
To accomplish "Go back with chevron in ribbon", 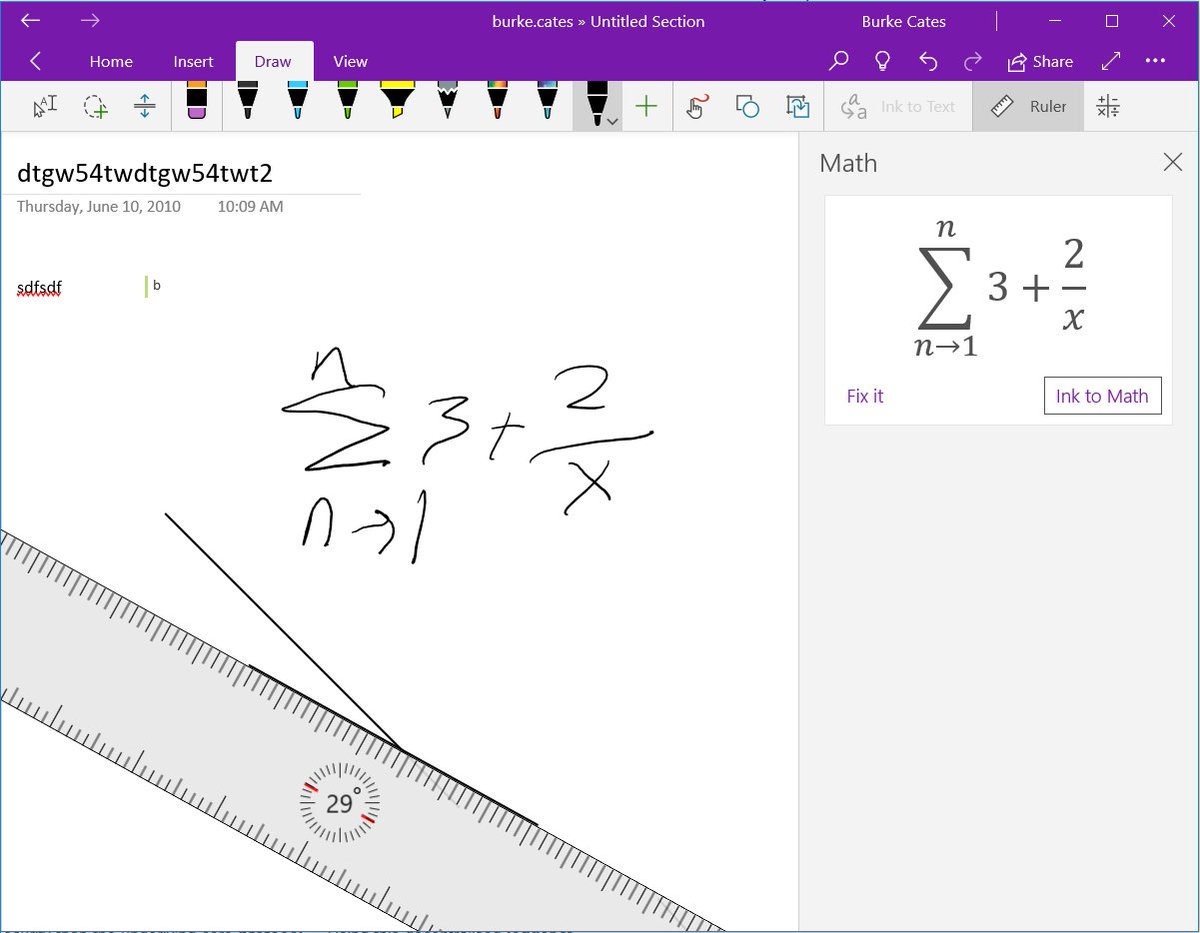I will click(x=36, y=61).
